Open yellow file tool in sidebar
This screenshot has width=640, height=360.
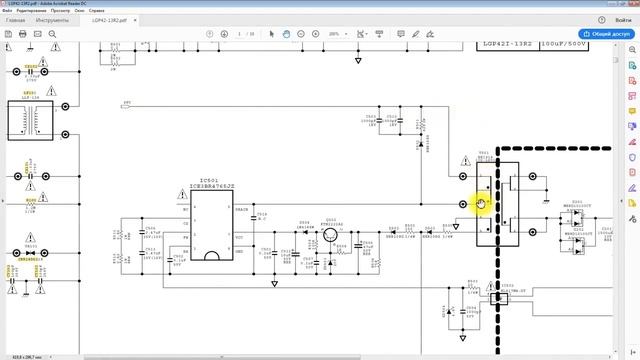[x=632, y=203]
